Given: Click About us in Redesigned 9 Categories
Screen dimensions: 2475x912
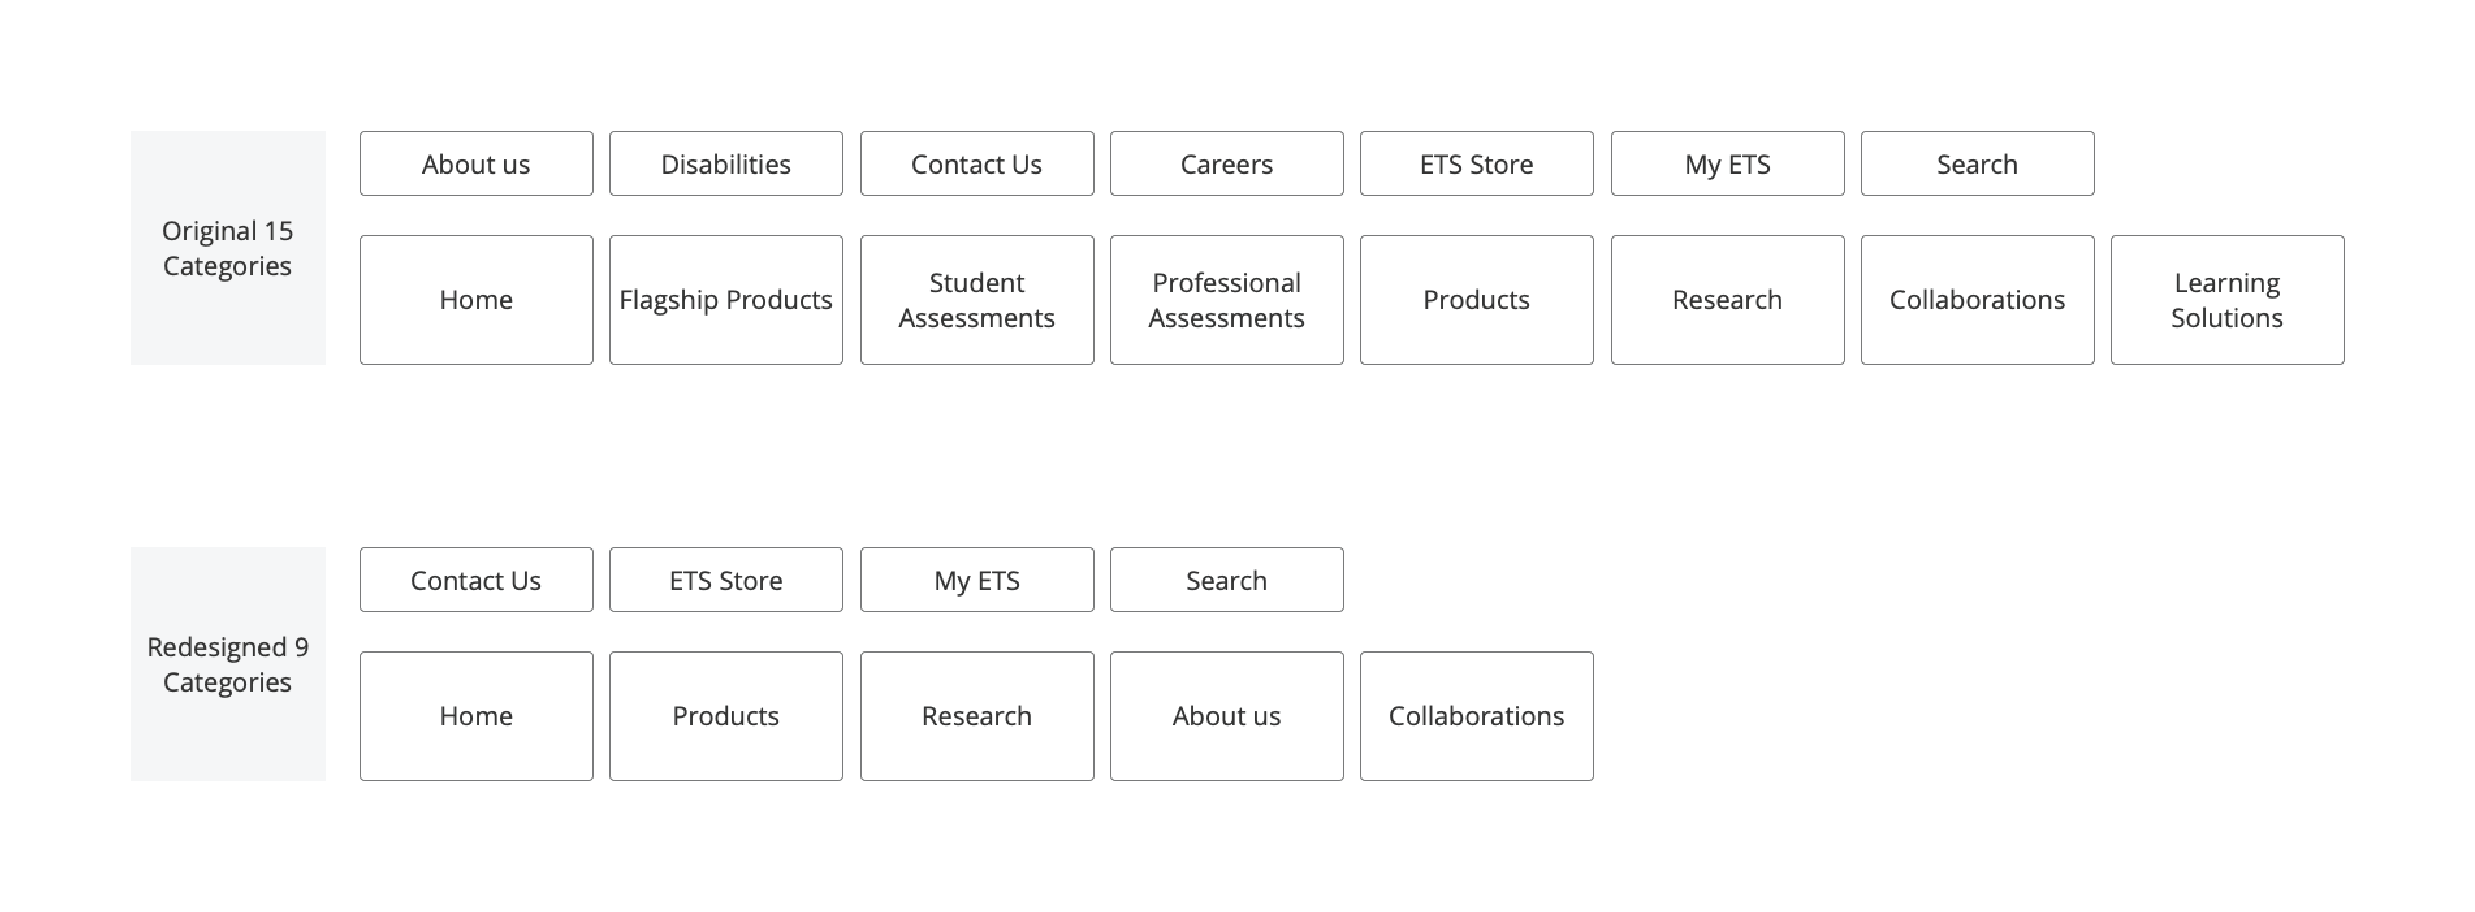Looking at the screenshot, I should pos(1226,716).
